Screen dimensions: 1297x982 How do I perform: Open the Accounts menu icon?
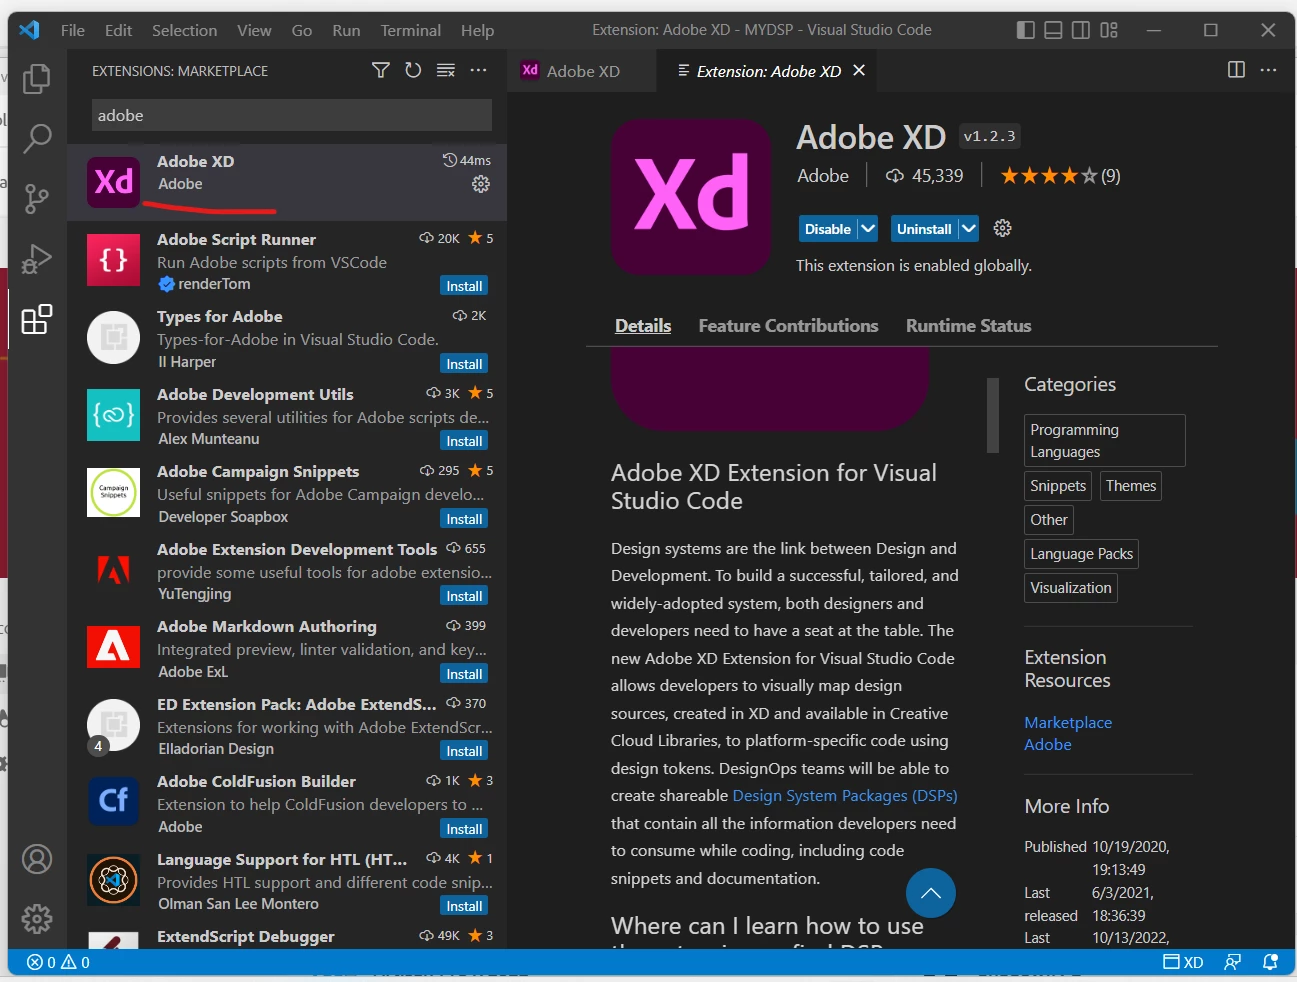(x=37, y=859)
